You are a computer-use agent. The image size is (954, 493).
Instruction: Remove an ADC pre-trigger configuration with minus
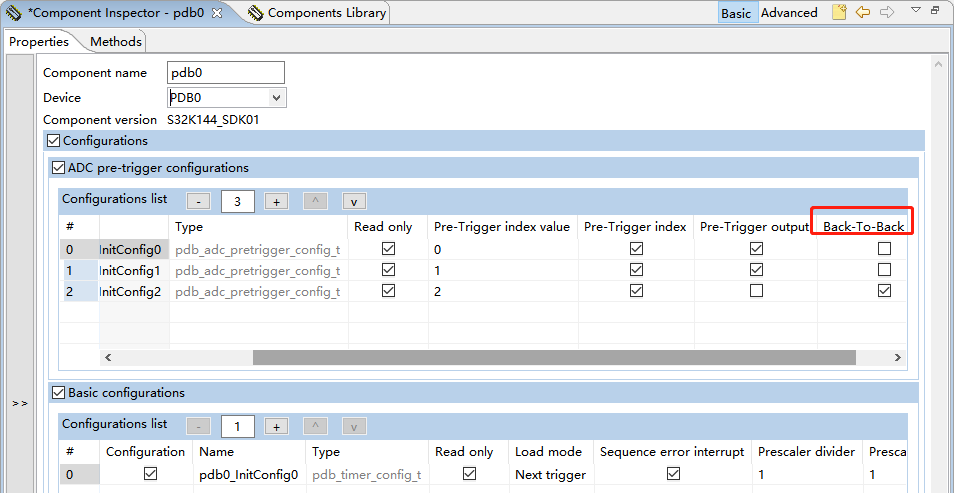pos(198,201)
